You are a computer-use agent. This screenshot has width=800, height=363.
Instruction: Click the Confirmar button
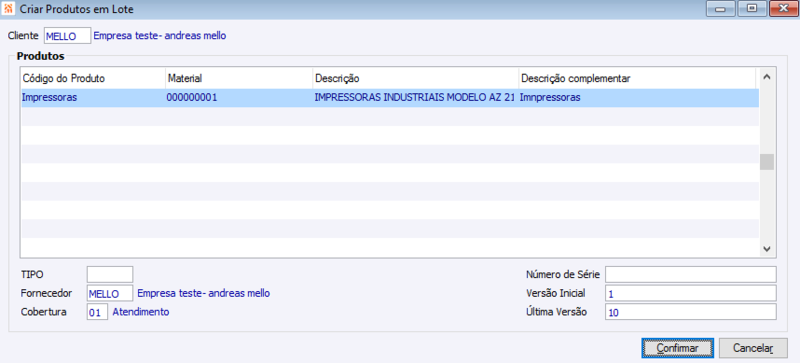(x=678, y=348)
